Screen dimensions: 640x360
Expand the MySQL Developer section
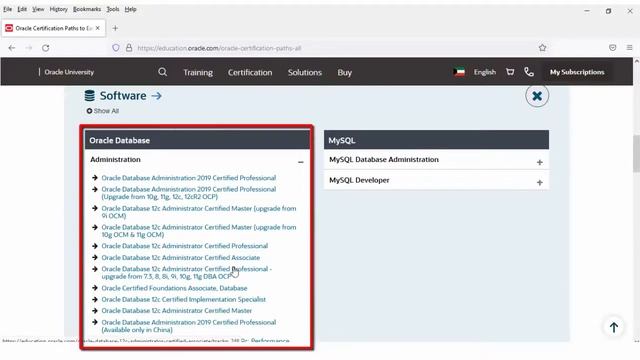click(540, 182)
